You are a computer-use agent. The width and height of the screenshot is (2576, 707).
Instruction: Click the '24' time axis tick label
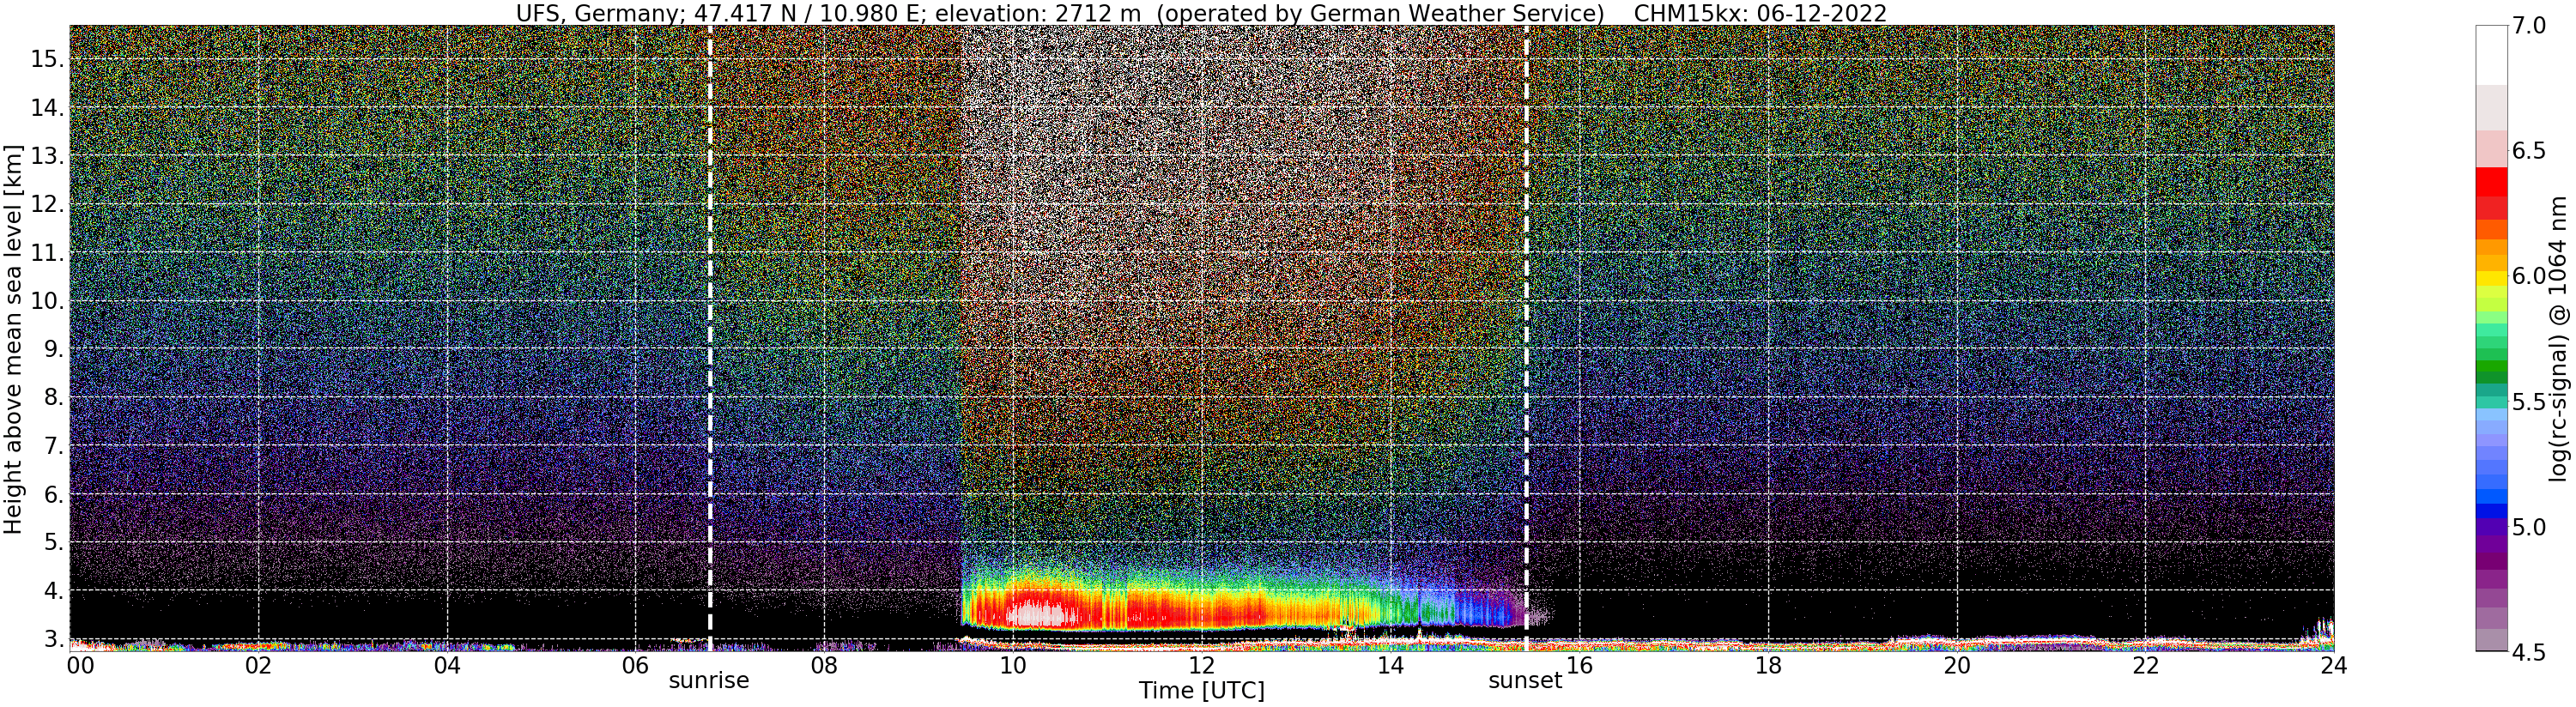2333,665
